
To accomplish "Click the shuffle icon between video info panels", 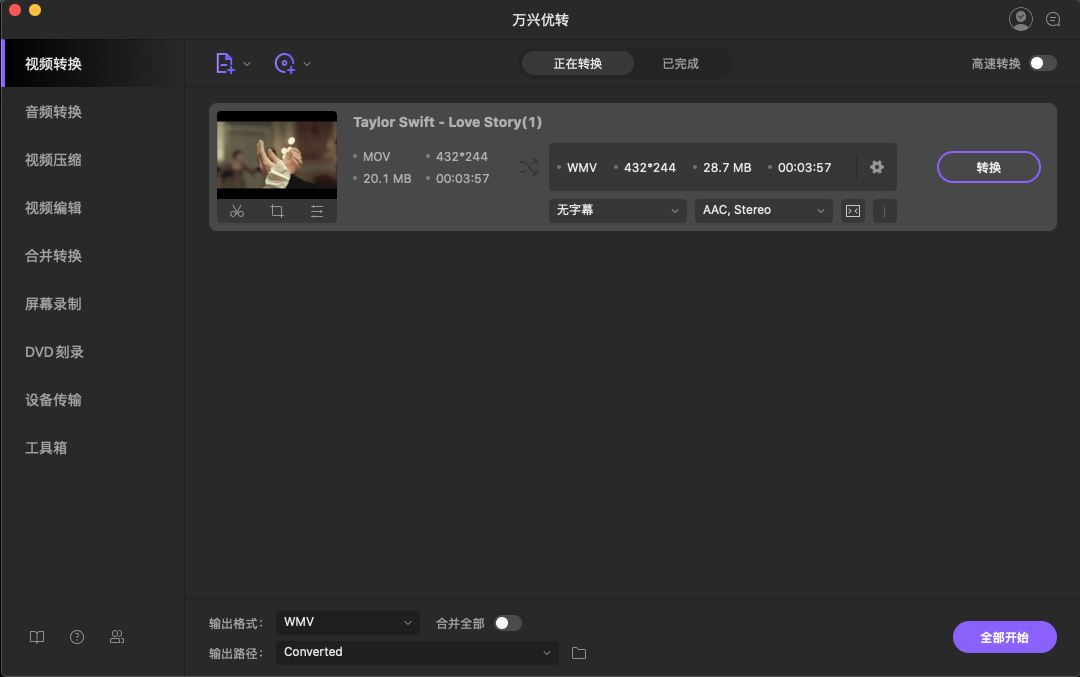I will click(528, 167).
